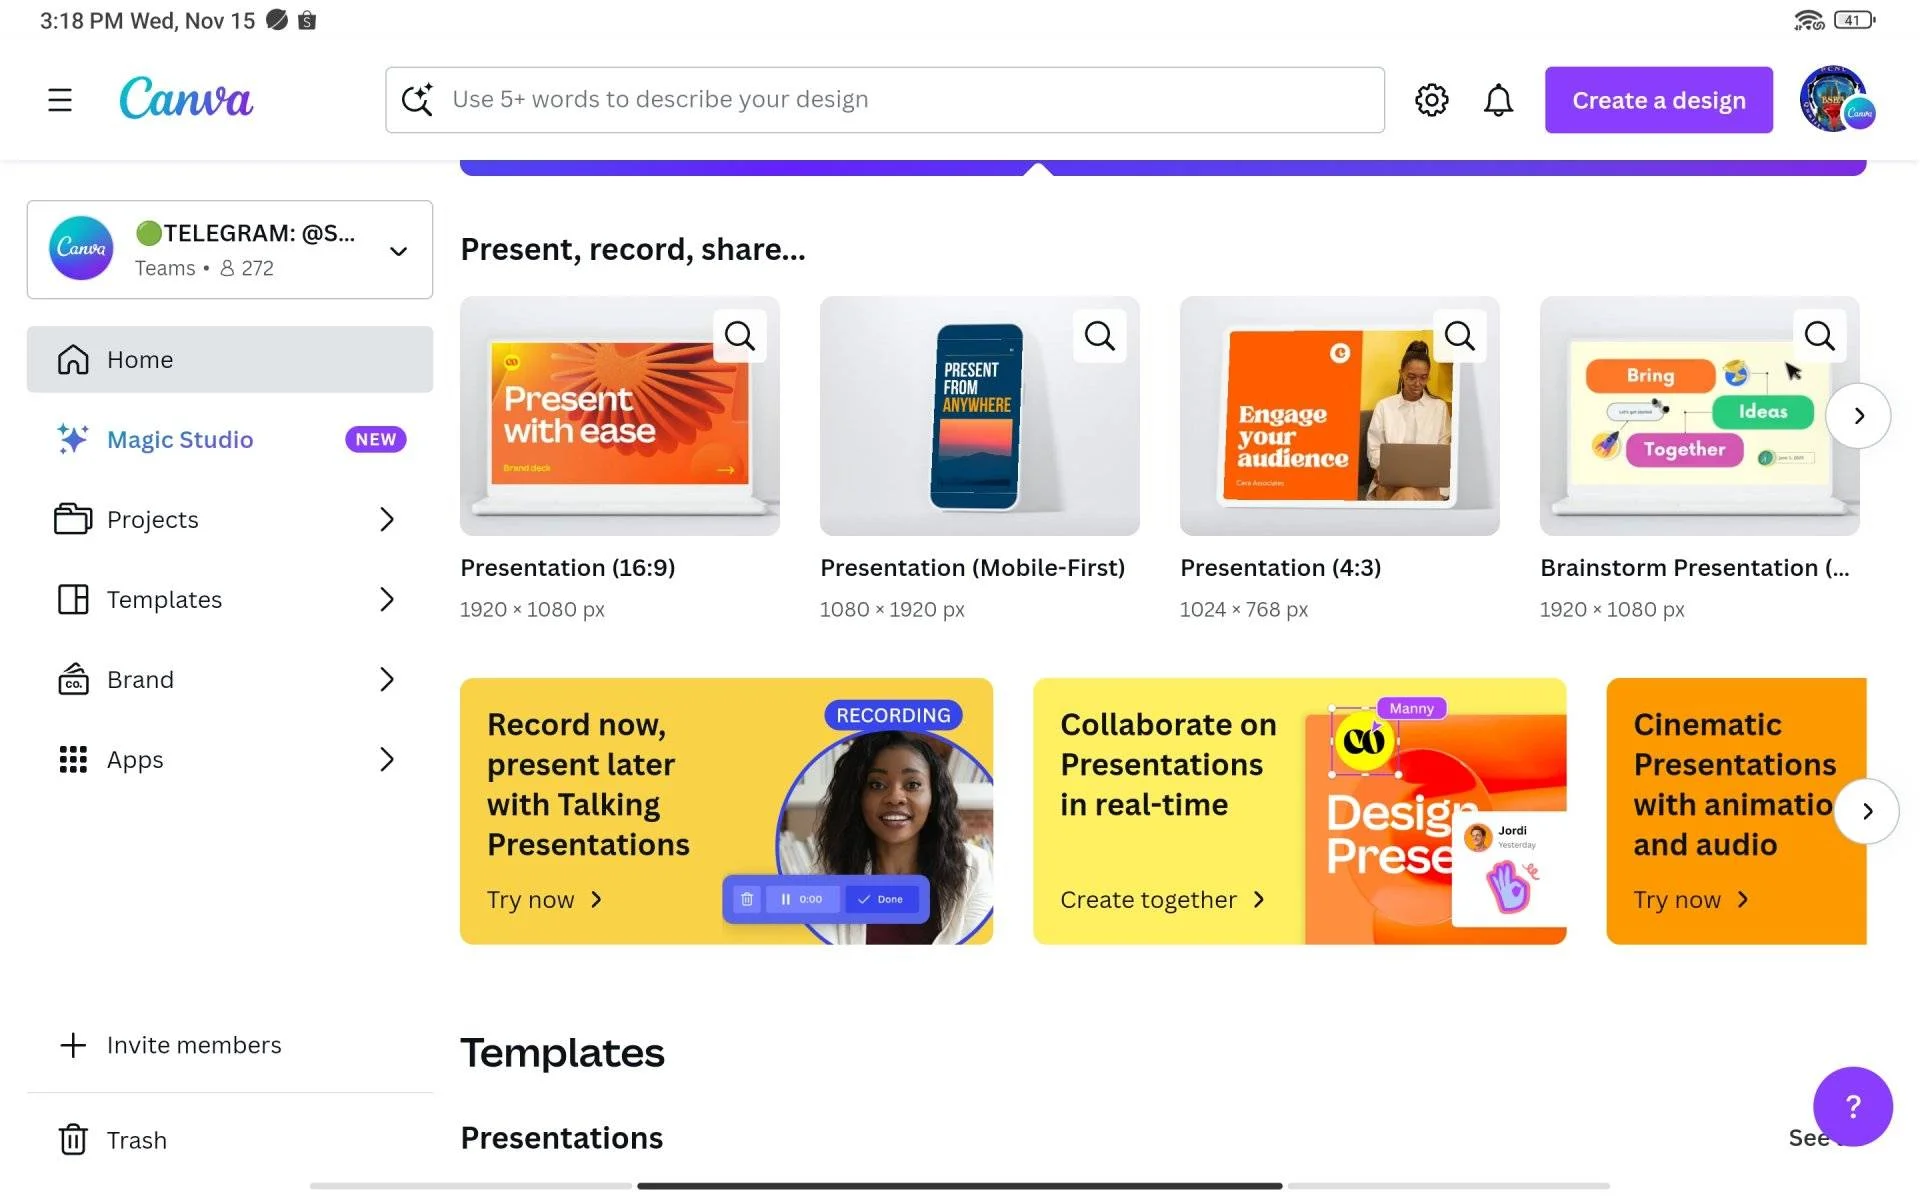
Task: Click Try now on Cinematic Presentations card
Action: tap(1691, 899)
